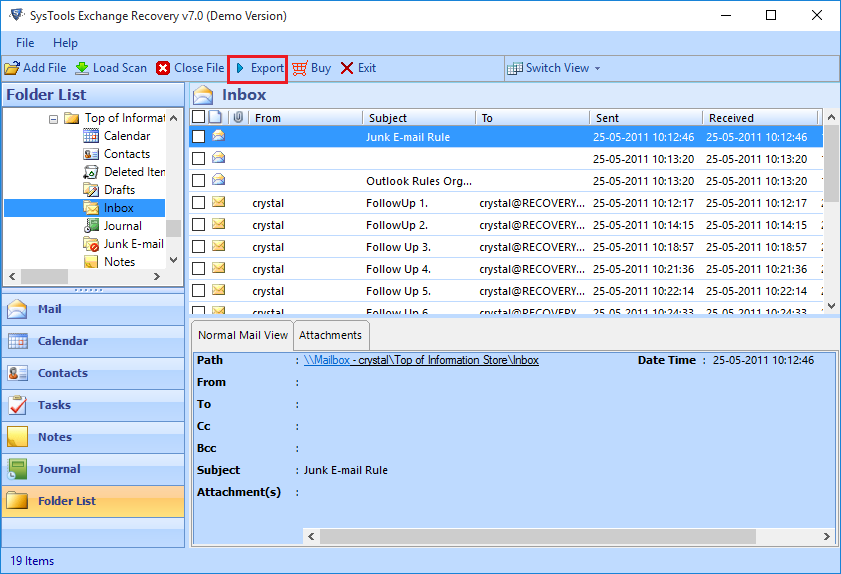Screen dimensions: 841x574
Task: Click envelope icon of Junk E-mail Rule message
Action: pyautogui.click(x=218, y=136)
